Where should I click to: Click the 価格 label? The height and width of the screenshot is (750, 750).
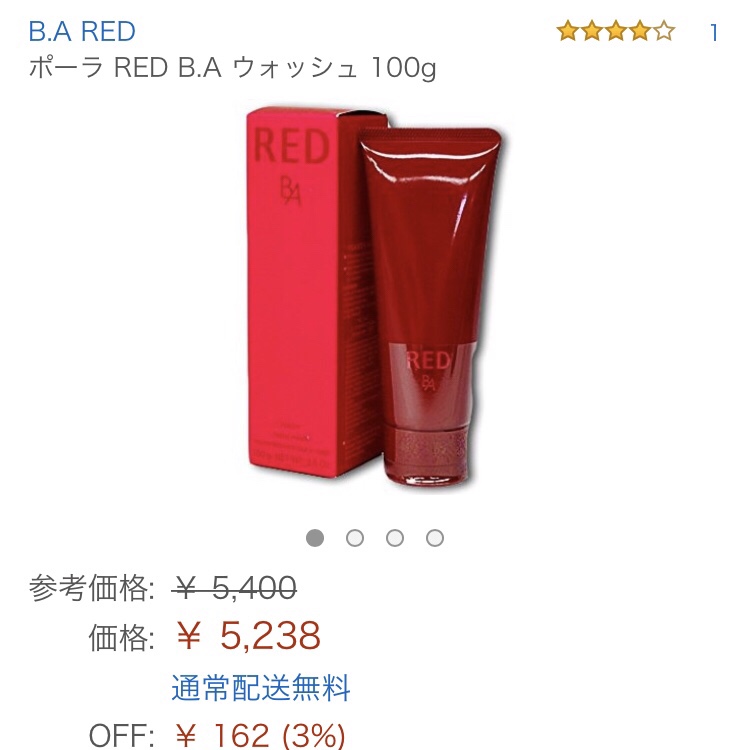coord(121,637)
